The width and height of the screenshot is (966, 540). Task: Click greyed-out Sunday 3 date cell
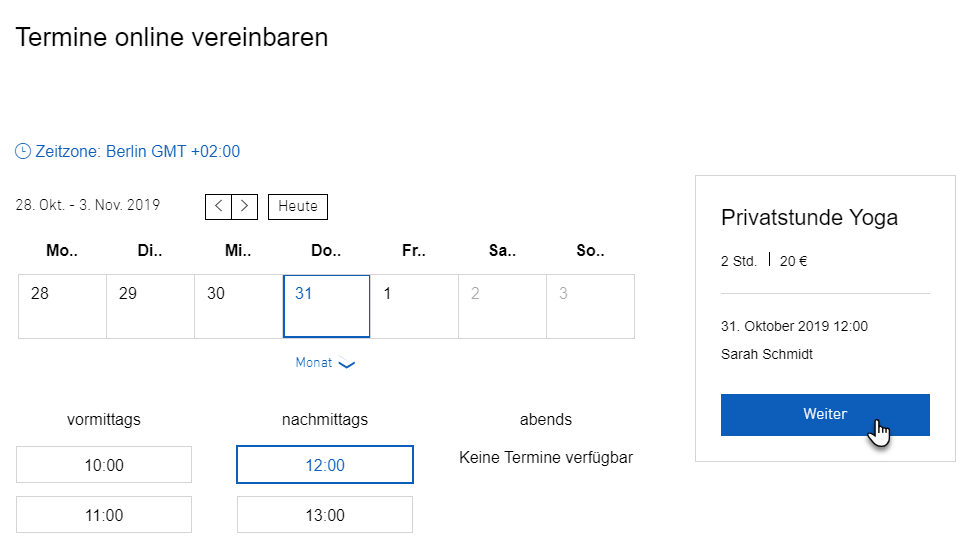click(x=590, y=307)
